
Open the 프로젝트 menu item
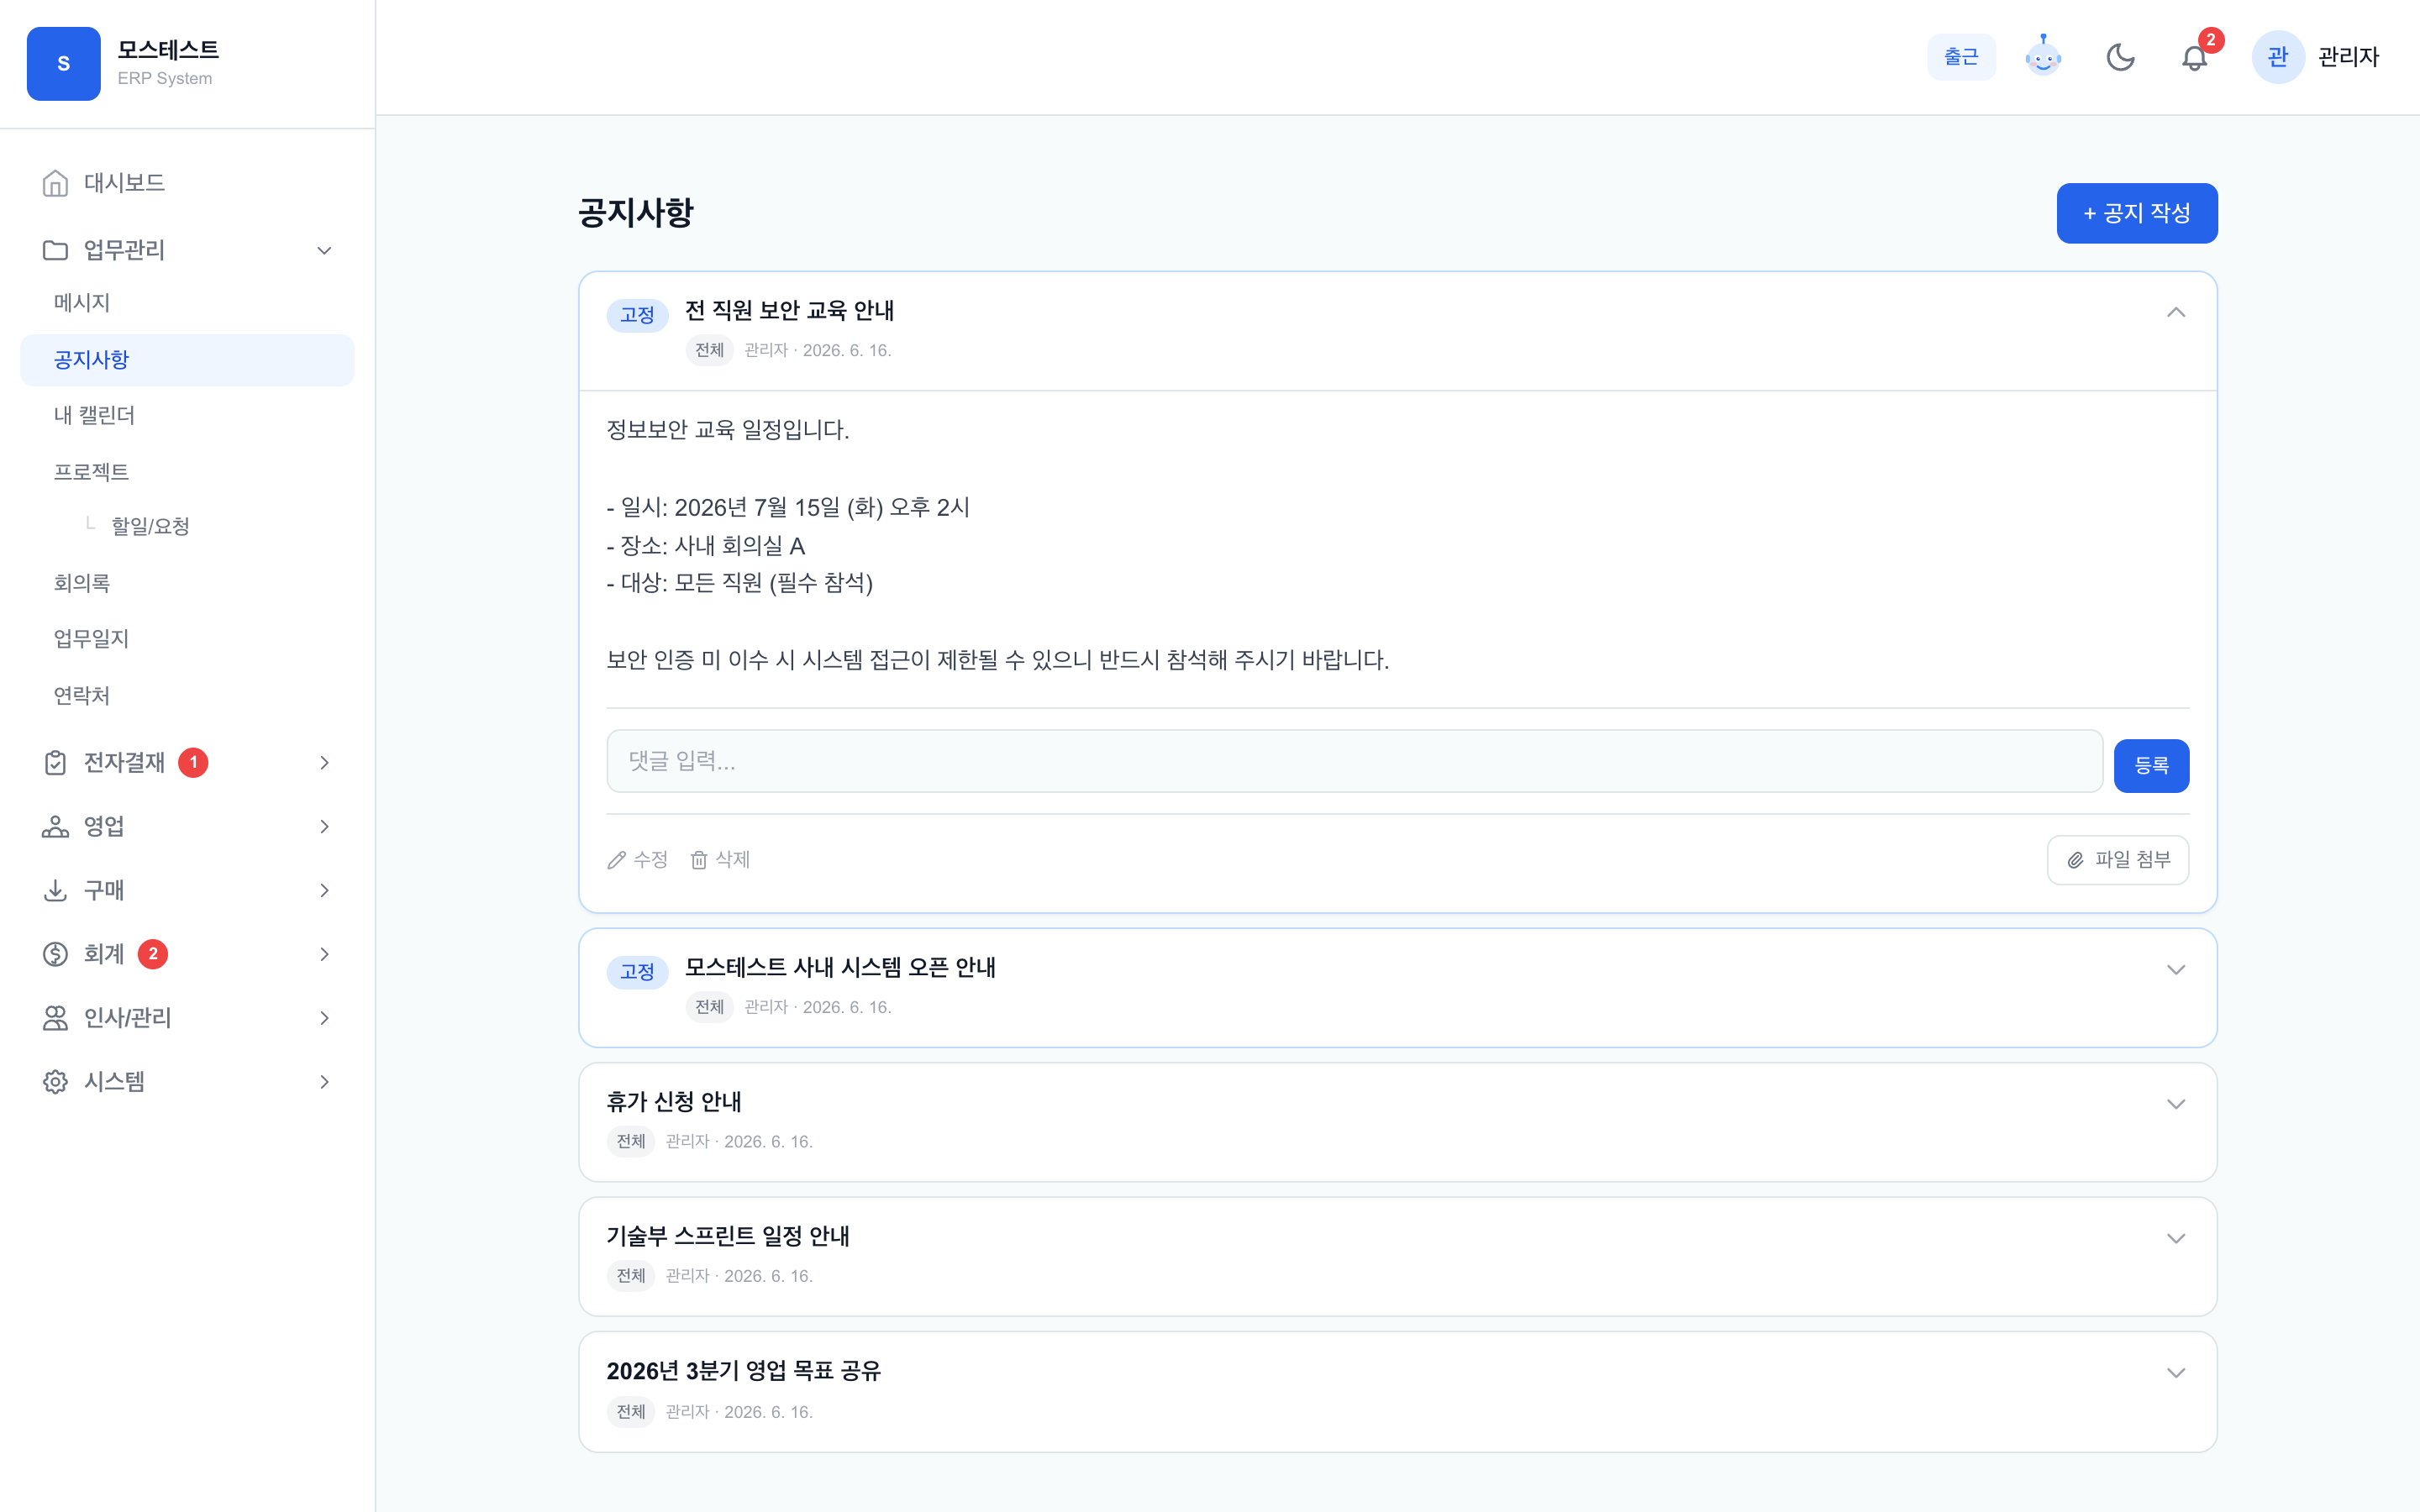tap(187, 472)
